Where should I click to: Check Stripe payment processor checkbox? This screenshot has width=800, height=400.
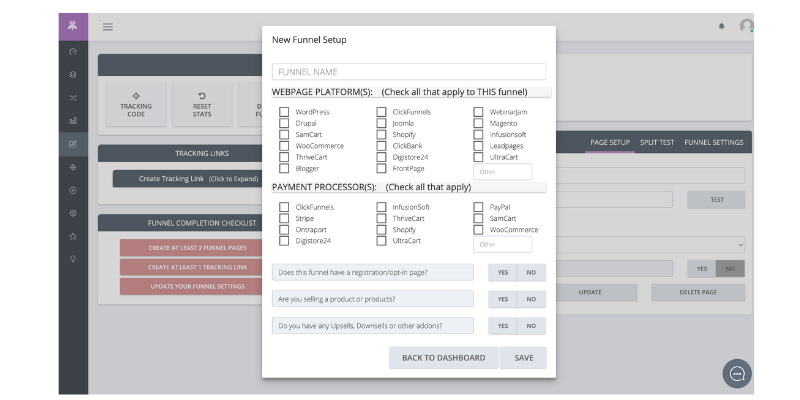point(284,218)
